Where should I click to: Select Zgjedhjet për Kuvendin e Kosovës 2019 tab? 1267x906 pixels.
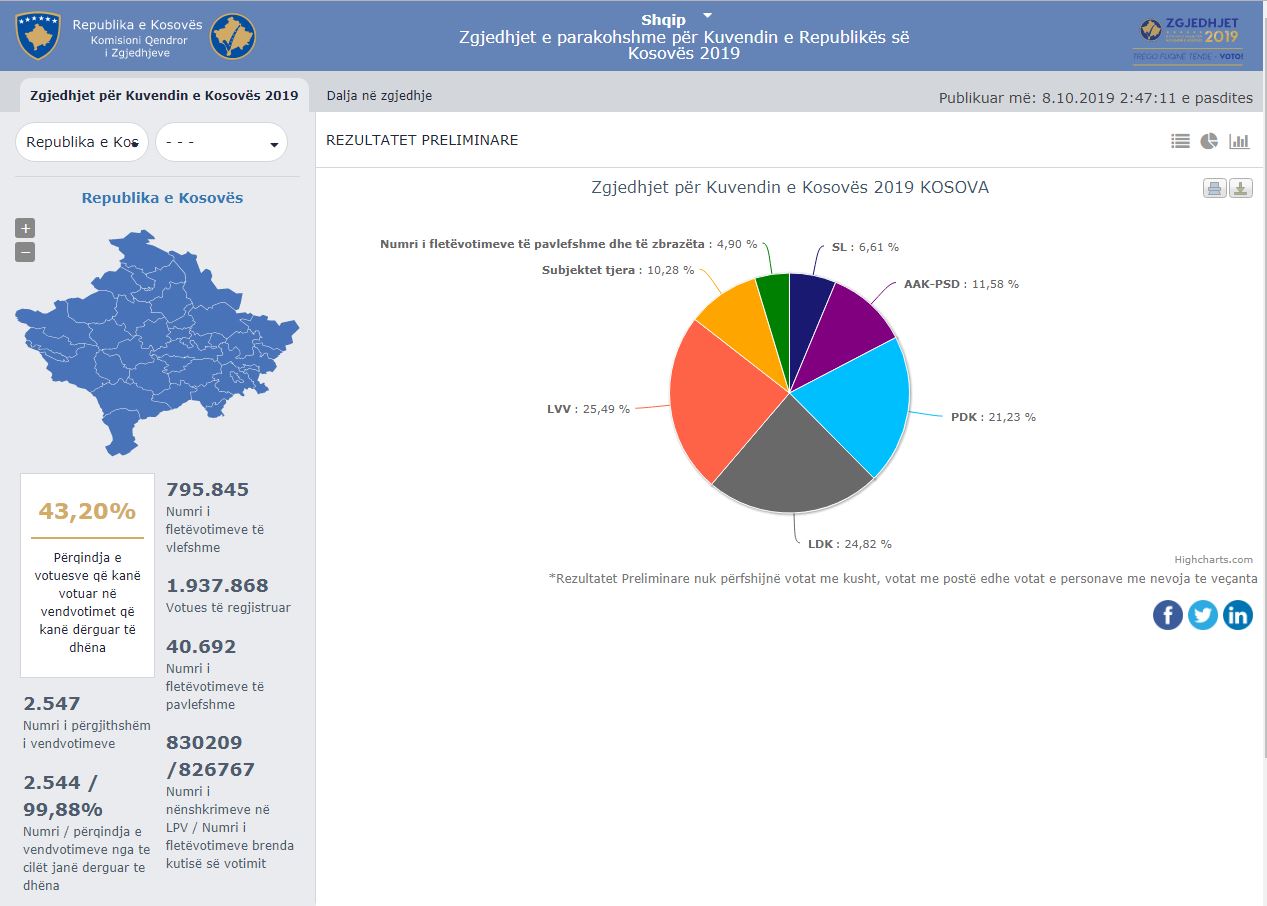pyautogui.click(x=164, y=96)
